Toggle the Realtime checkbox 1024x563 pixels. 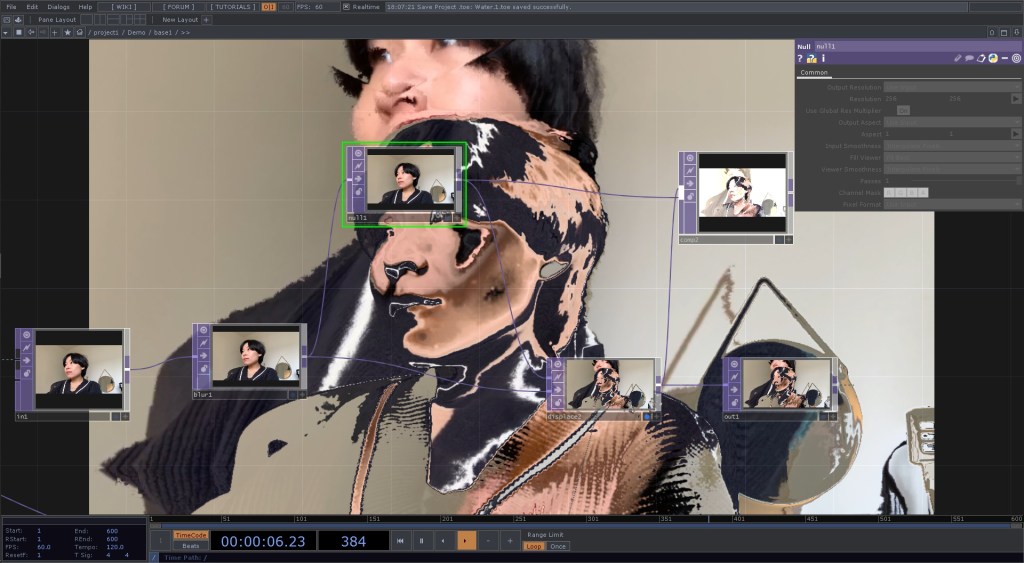click(346, 7)
